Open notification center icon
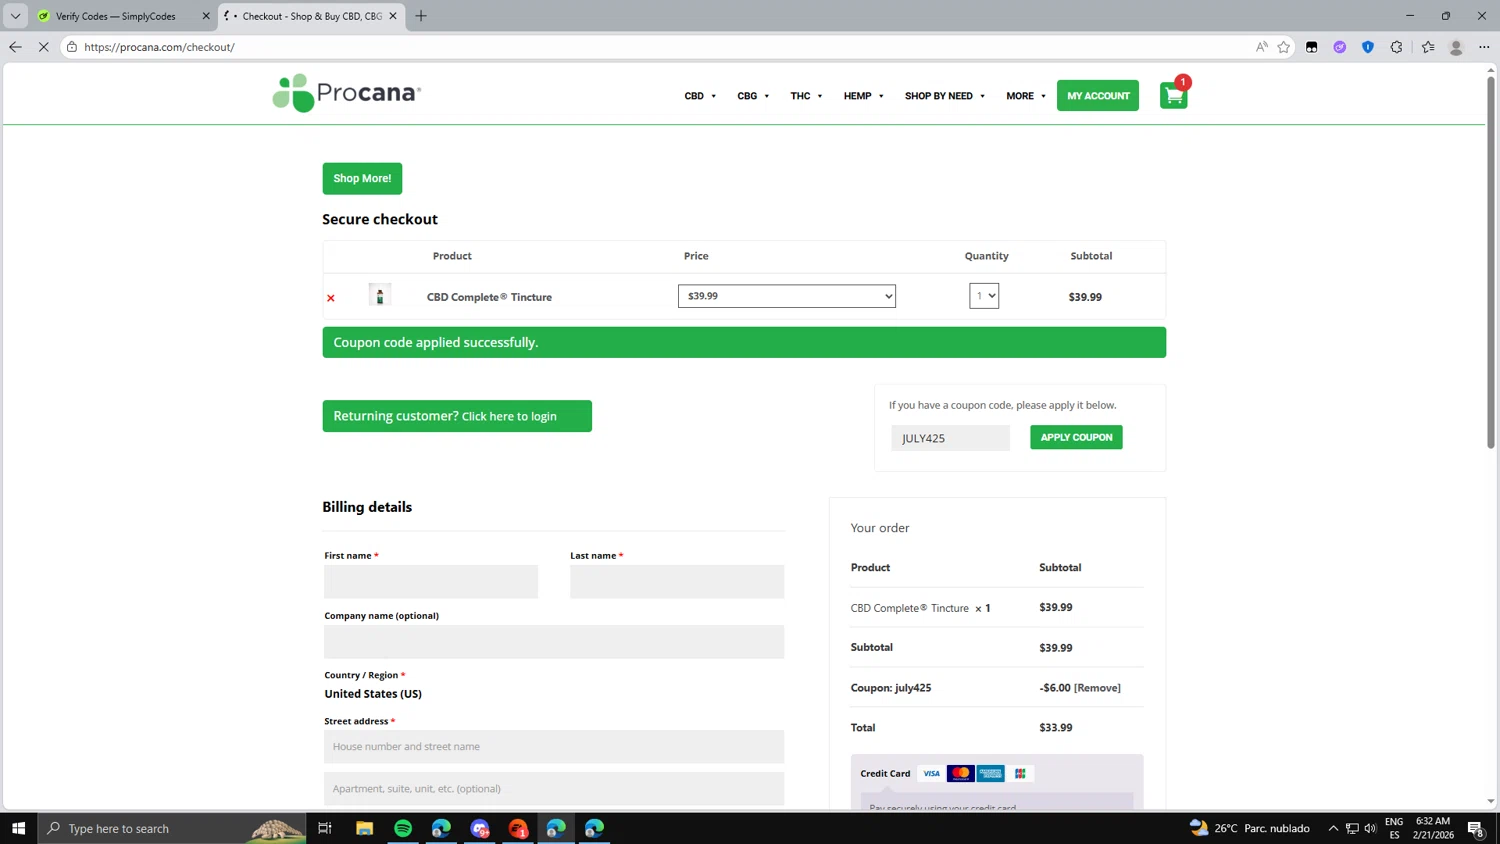Screen dimensions: 1500x844 pos(1475,828)
